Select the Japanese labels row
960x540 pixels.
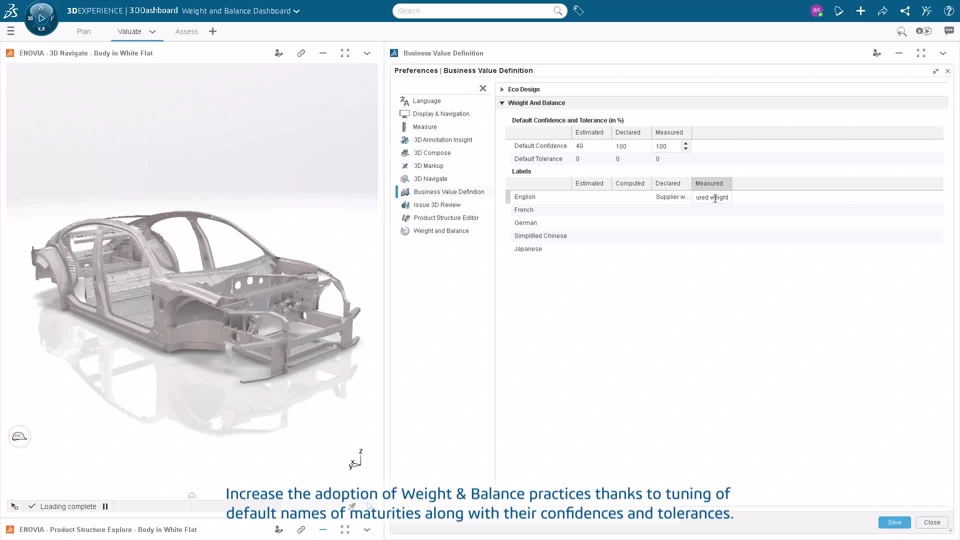pyautogui.click(x=724, y=249)
